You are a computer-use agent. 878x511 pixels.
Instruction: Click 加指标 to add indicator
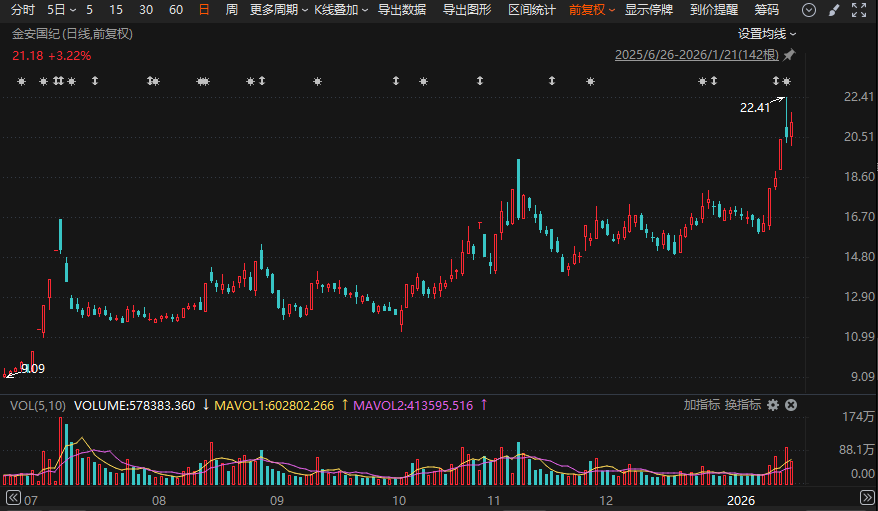pyautogui.click(x=701, y=405)
